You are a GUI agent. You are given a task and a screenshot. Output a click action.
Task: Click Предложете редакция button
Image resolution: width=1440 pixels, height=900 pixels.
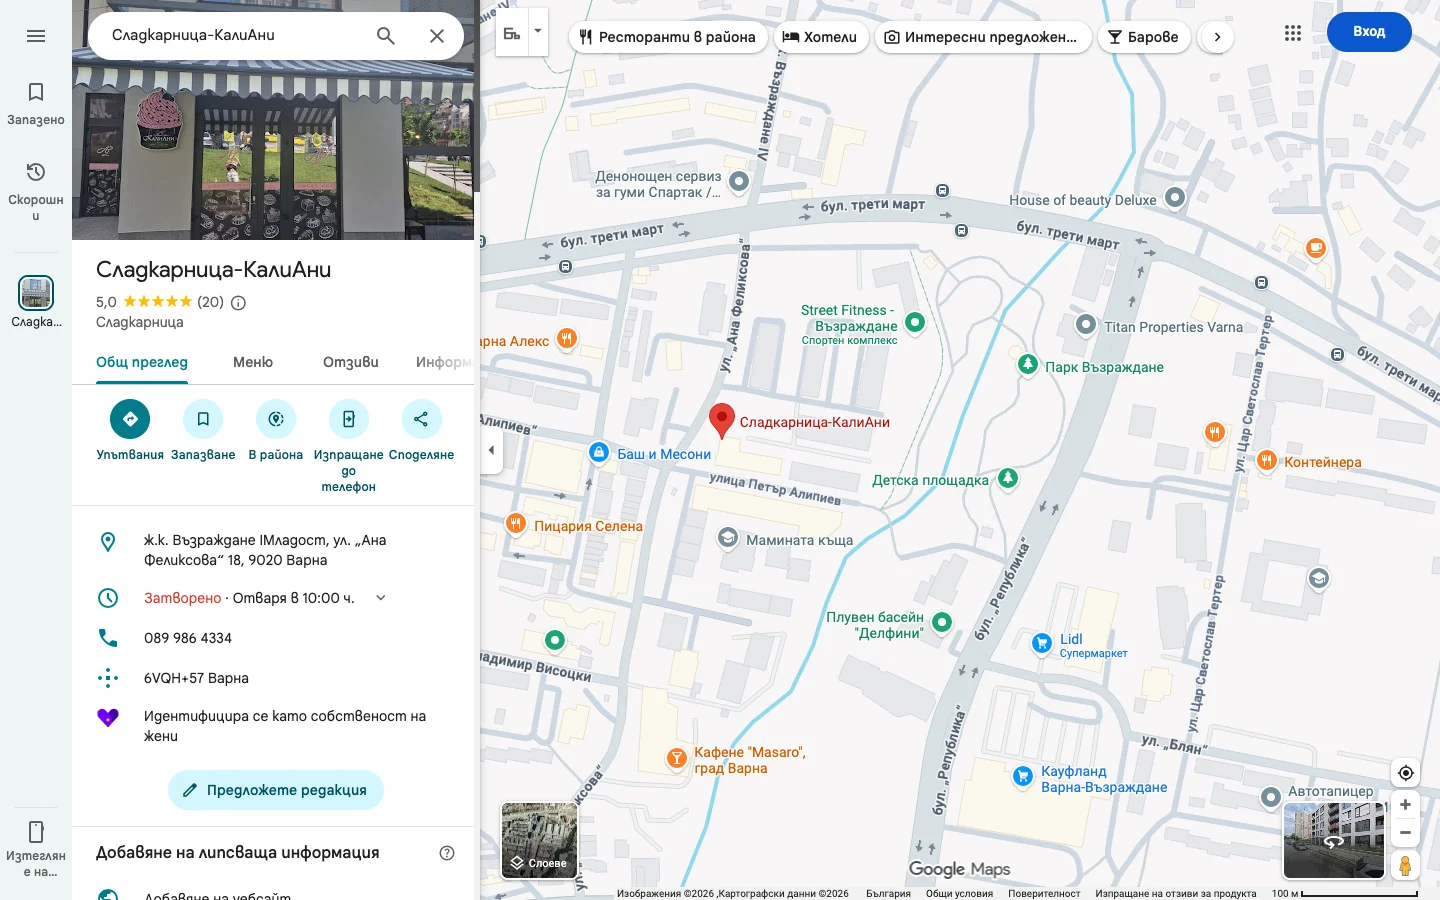tap(275, 790)
